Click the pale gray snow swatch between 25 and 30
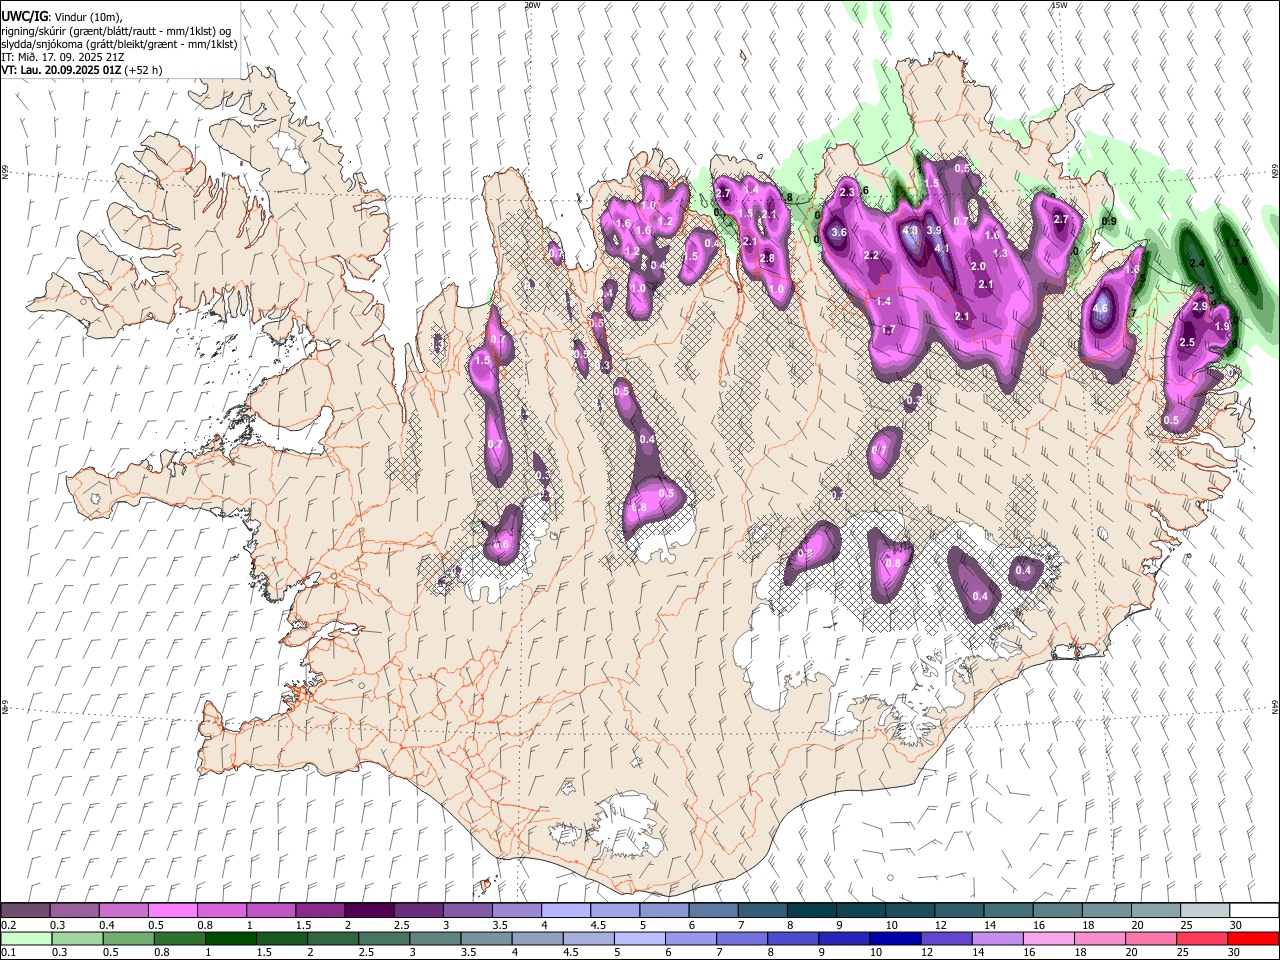Image resolution: width=1280 pixels, height=960 pixels. (1205, 911)
